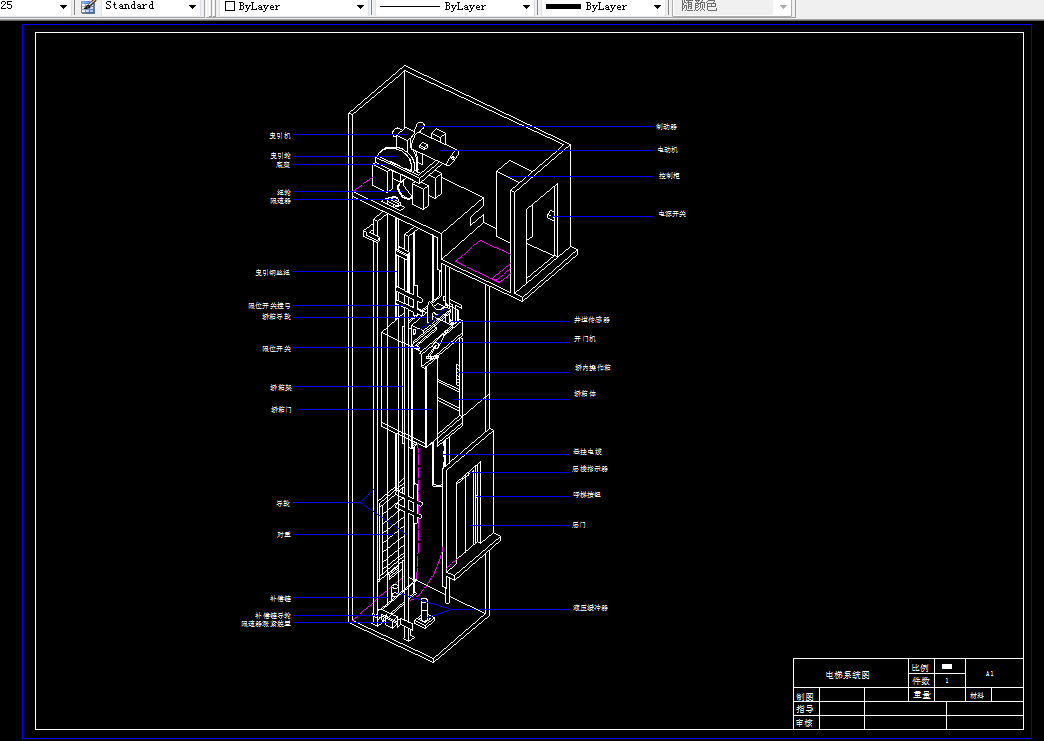Click the 比例 cell in title block
1044x741 pixels.
[919, 667]
